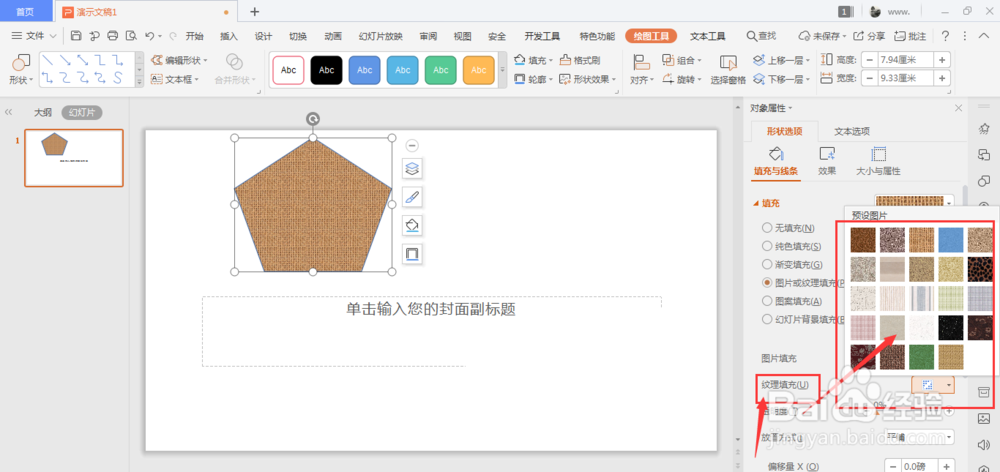Click the 高度 height value field
The height and width of the screenshot is (472, 1000).
905,60
